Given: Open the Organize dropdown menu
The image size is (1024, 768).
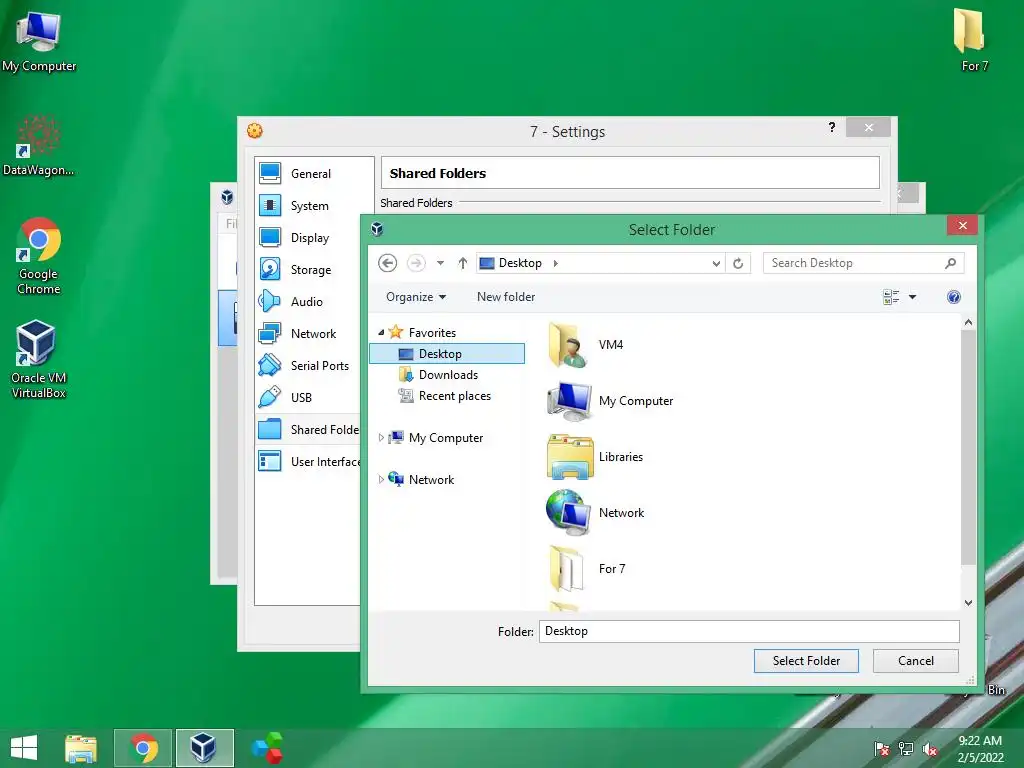Looking at the screenshot, I should 416,297.
